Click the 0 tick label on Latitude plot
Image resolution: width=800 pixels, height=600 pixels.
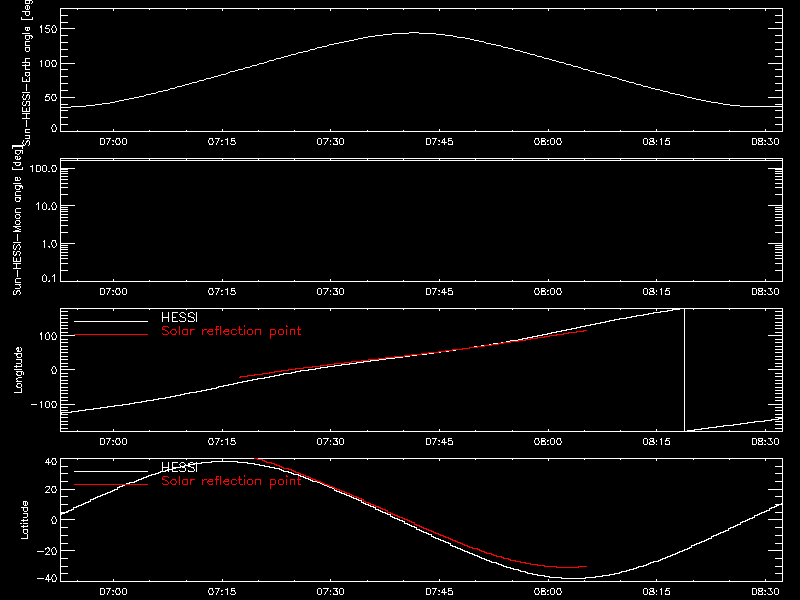[x=54, y=520]
